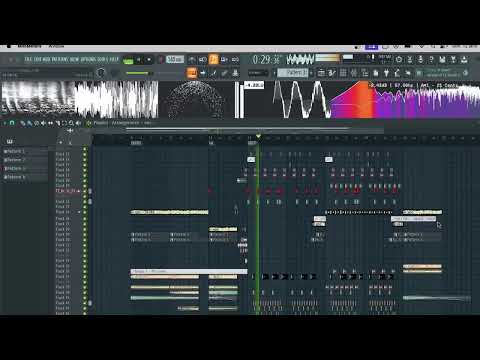Click the oscilloscope waveform in top toolbar
This screenshot has height=360, width=480.
click(x=300, y=60)
